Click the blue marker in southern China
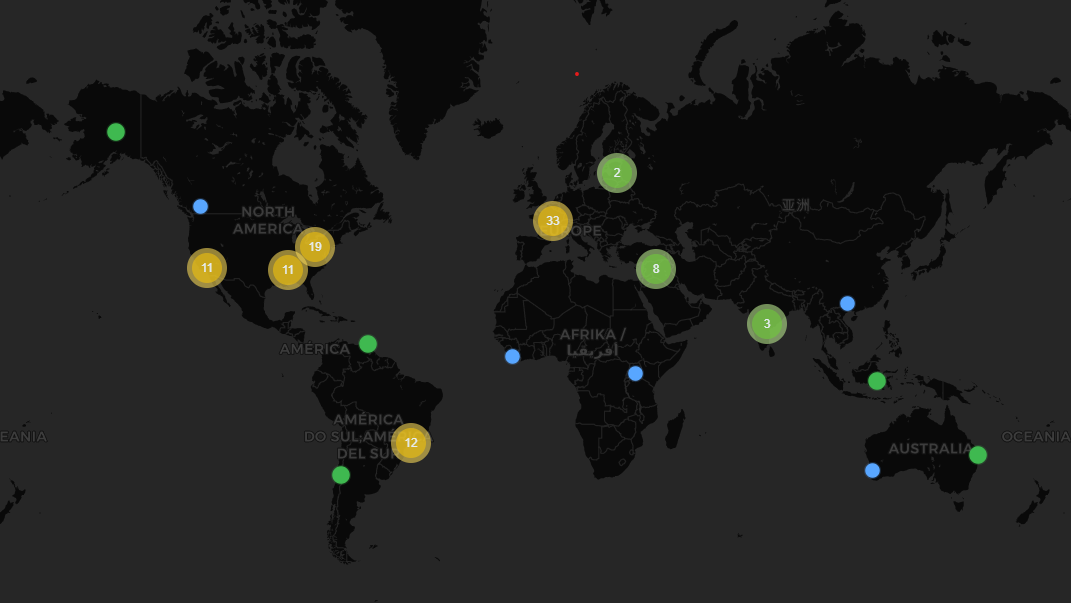The image size is (1071, 603). click(847, 301)
